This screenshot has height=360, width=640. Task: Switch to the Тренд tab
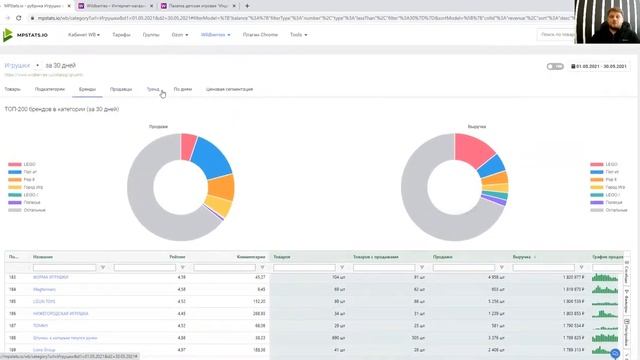point(153,89)
